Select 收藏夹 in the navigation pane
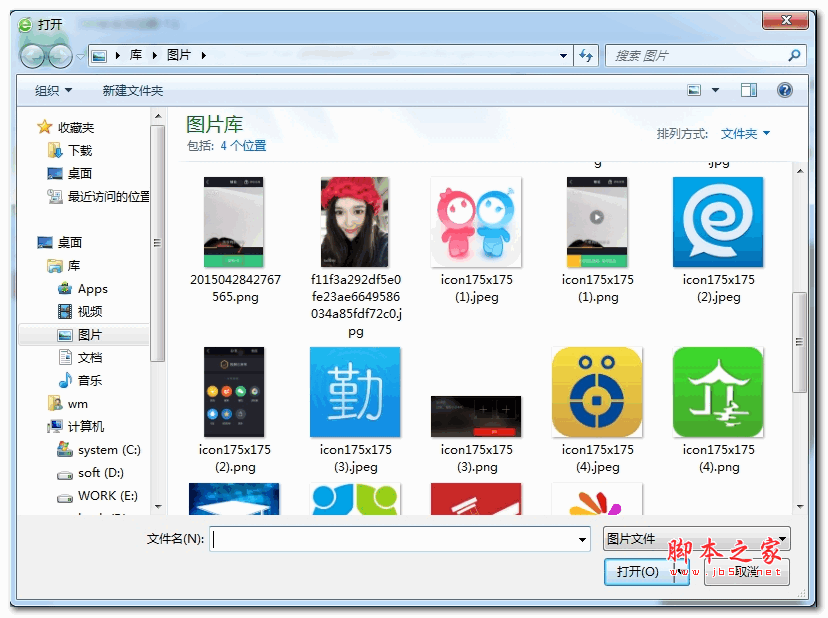Viewport: 828px width, 618px height. click(65, 127)
